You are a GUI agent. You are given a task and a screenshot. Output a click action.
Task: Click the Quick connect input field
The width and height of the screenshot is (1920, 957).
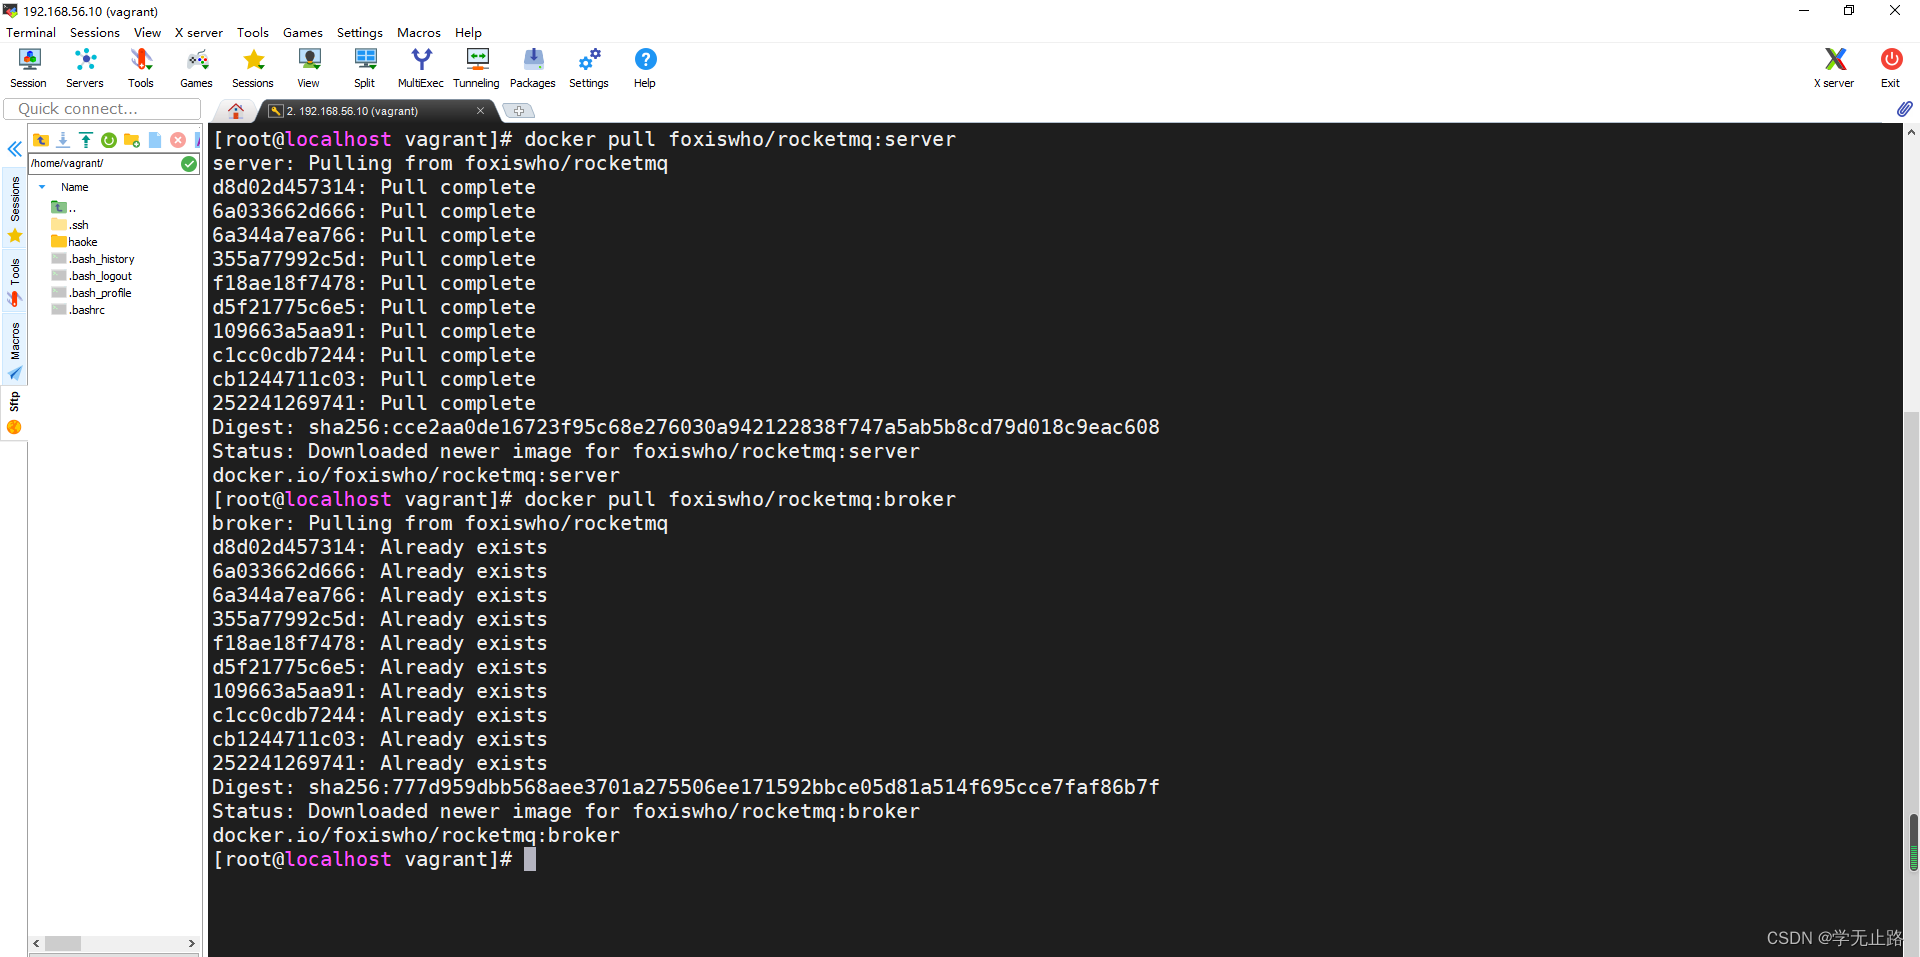pyautogui.click(x=102, y=108)
